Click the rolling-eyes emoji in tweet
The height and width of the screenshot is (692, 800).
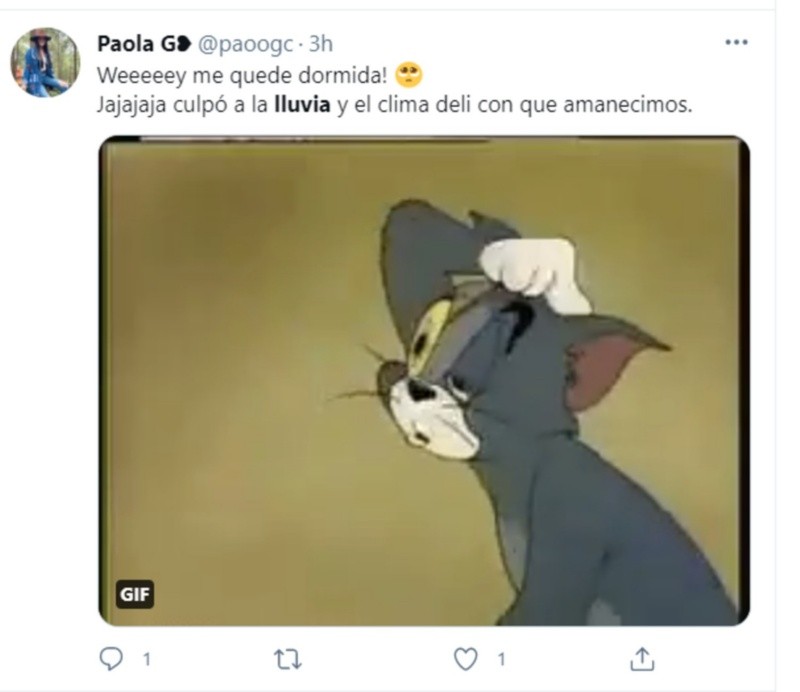pyautogui.click(x=409, y=75)
